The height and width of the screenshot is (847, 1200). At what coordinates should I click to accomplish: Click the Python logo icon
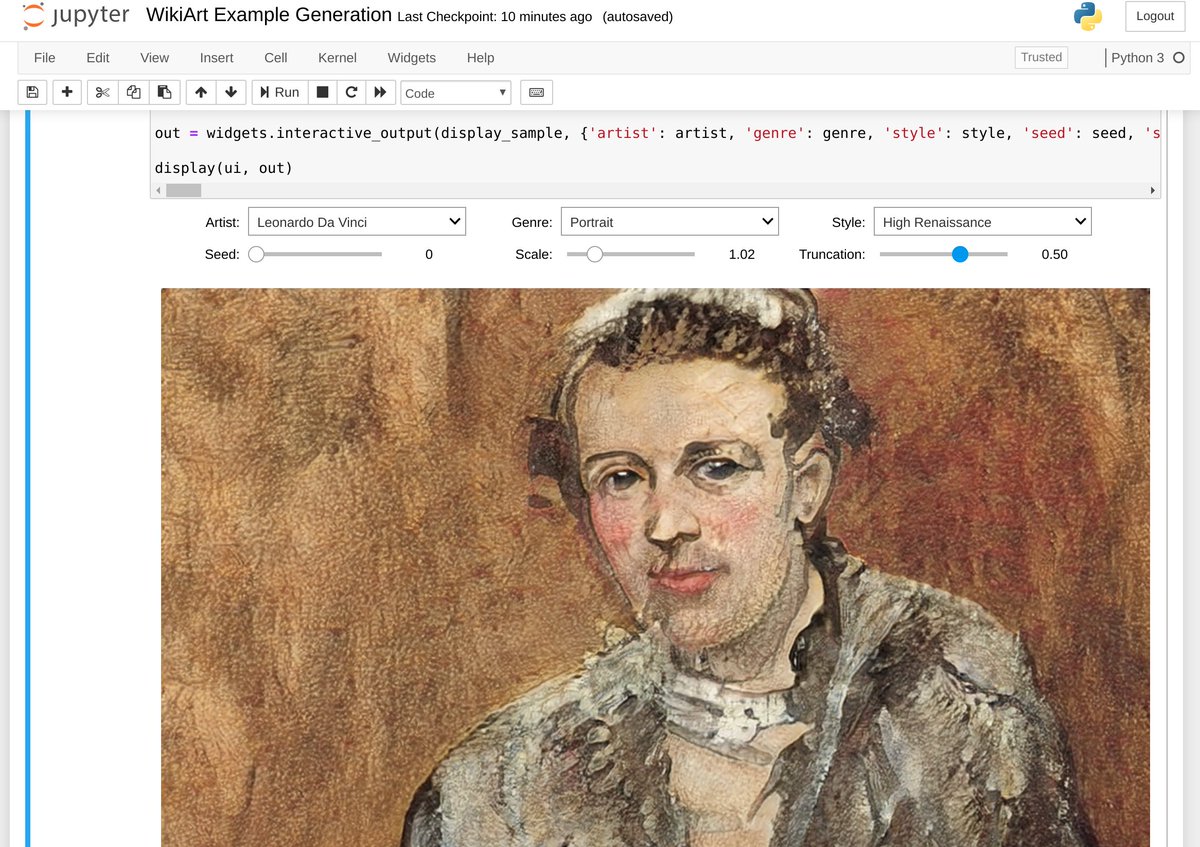pos(1087,16)
